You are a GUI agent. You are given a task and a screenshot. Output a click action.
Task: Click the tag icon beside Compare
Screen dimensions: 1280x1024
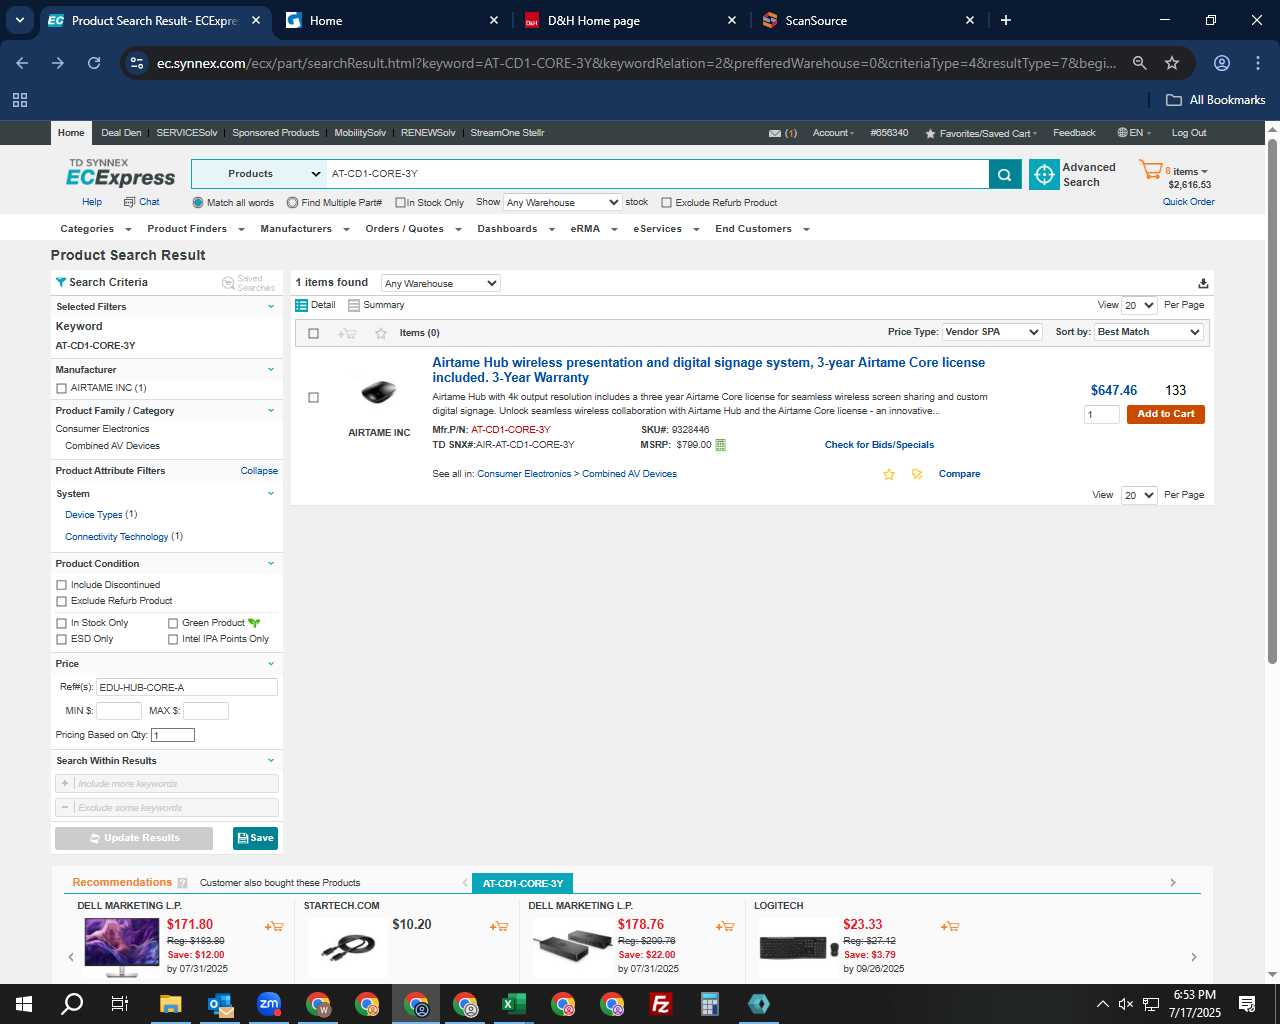tap(917, 474)
